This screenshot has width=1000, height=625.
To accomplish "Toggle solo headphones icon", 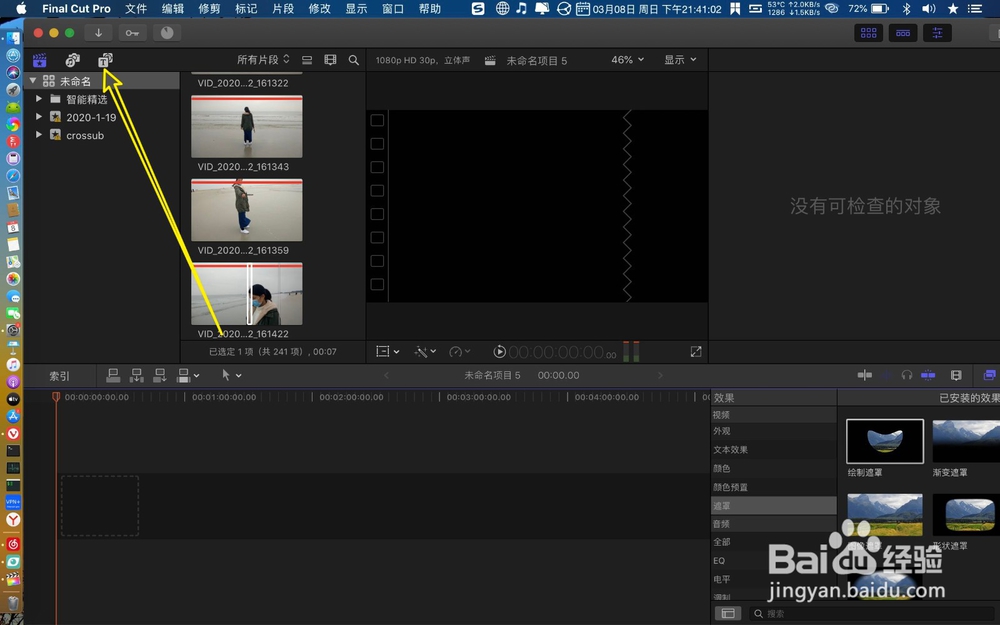I will (x=907, y=375).
